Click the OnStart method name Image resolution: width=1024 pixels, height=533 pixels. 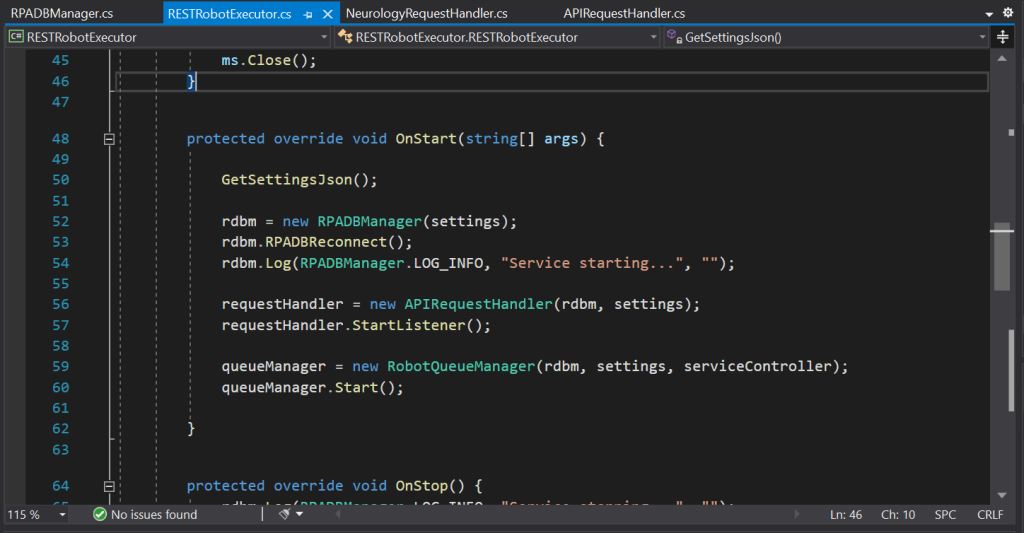(426, 138)
